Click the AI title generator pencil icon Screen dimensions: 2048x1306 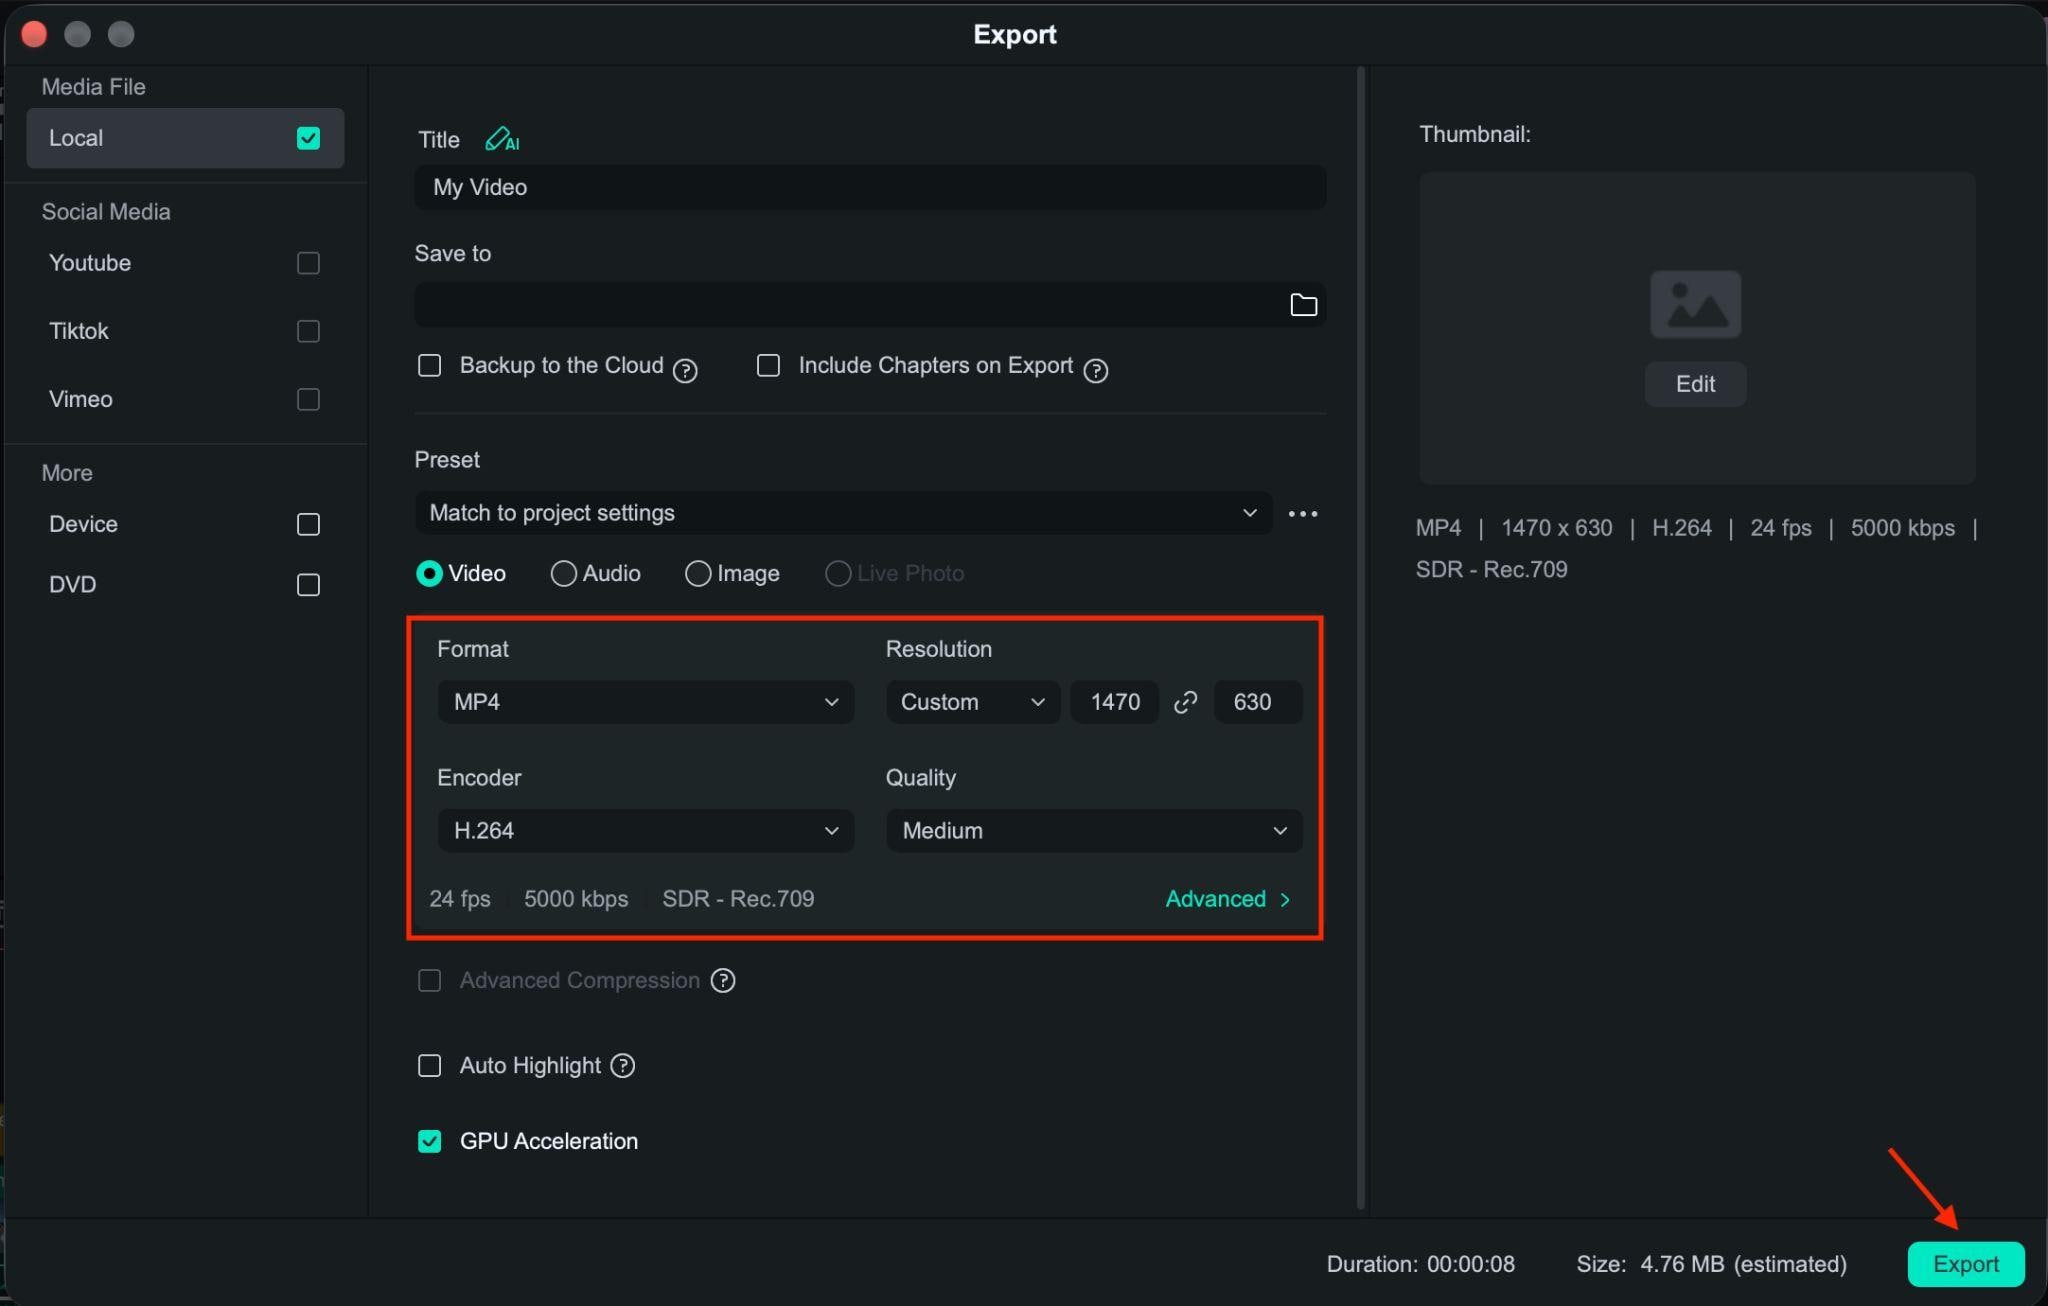[x=502, y=139]
